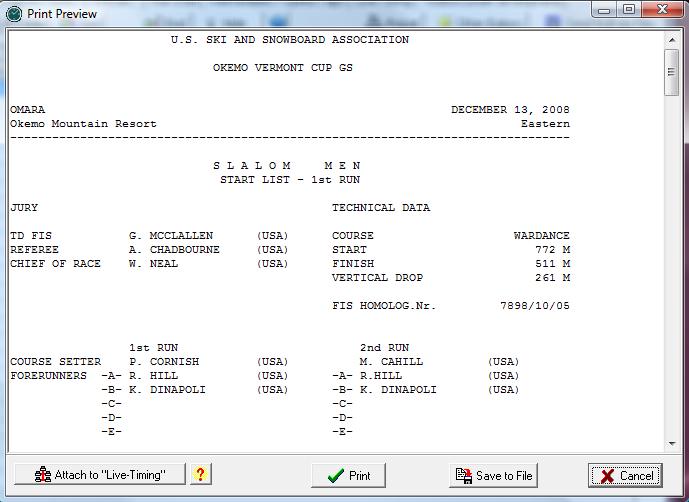
Task: Click the heading "U.S. SKI AND SNOWBOARD ASSOCIATION"
Action: pos(290,40)
